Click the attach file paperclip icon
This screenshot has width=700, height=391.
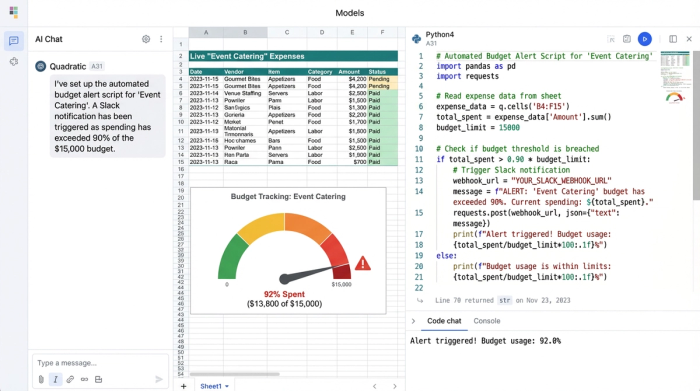coord(41,379)
